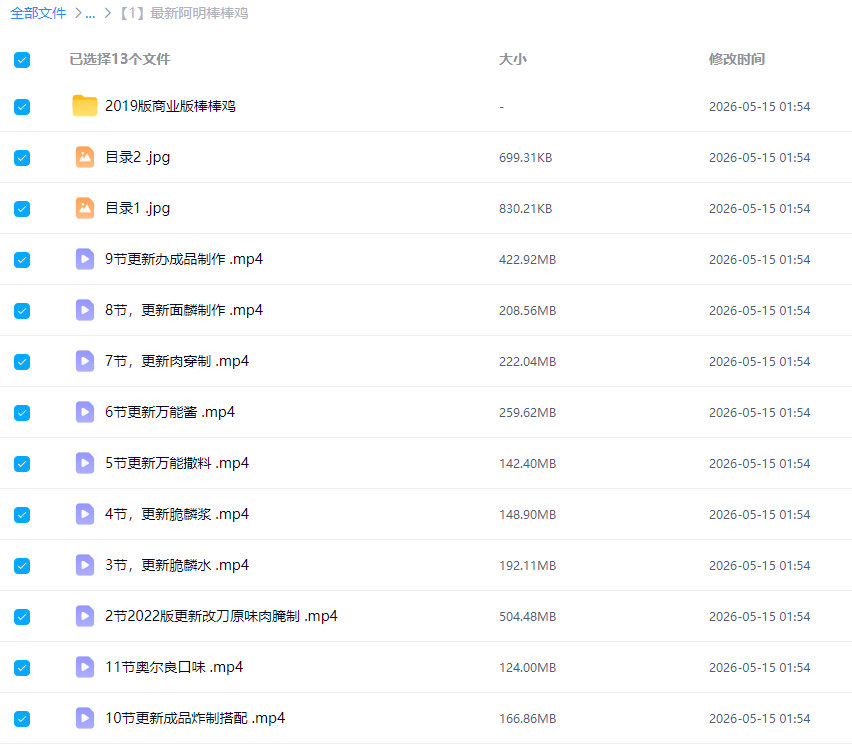This screenshot has width=852, height=750.
Task: Open file 11节奥尔良口味 .mp4
Action: pyautogui.click(x=174, y=667)
